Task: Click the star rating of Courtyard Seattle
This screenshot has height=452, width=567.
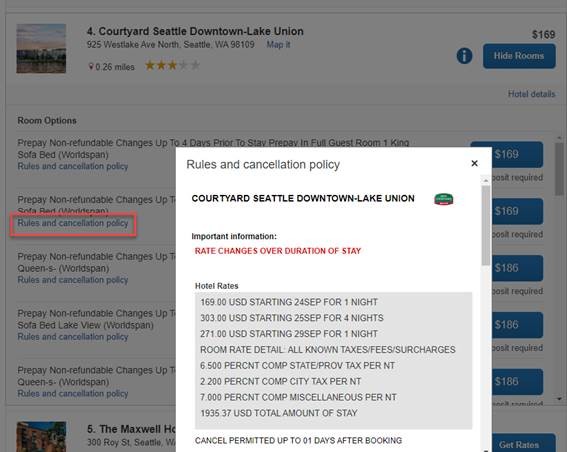Action: pyautogui.click(x=172, y=65)
